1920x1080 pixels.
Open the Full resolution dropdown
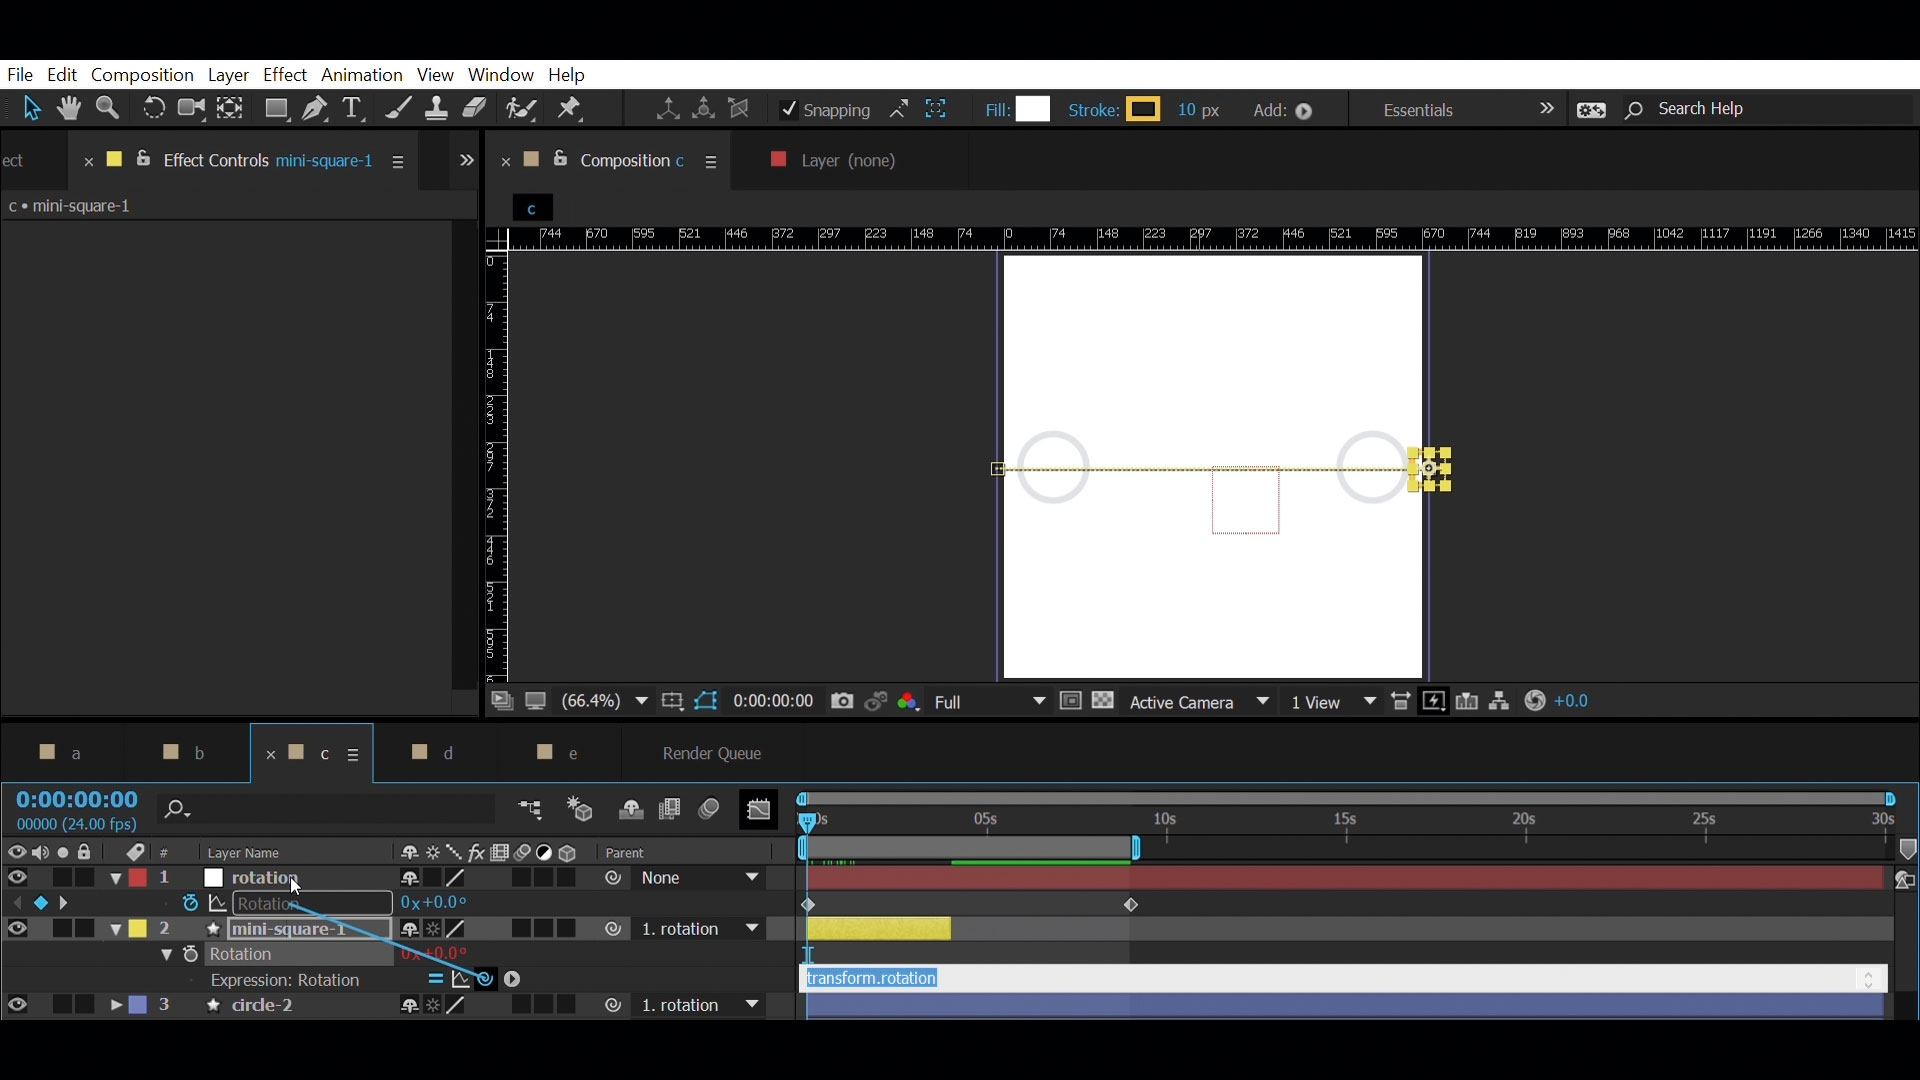pos(990,703)
